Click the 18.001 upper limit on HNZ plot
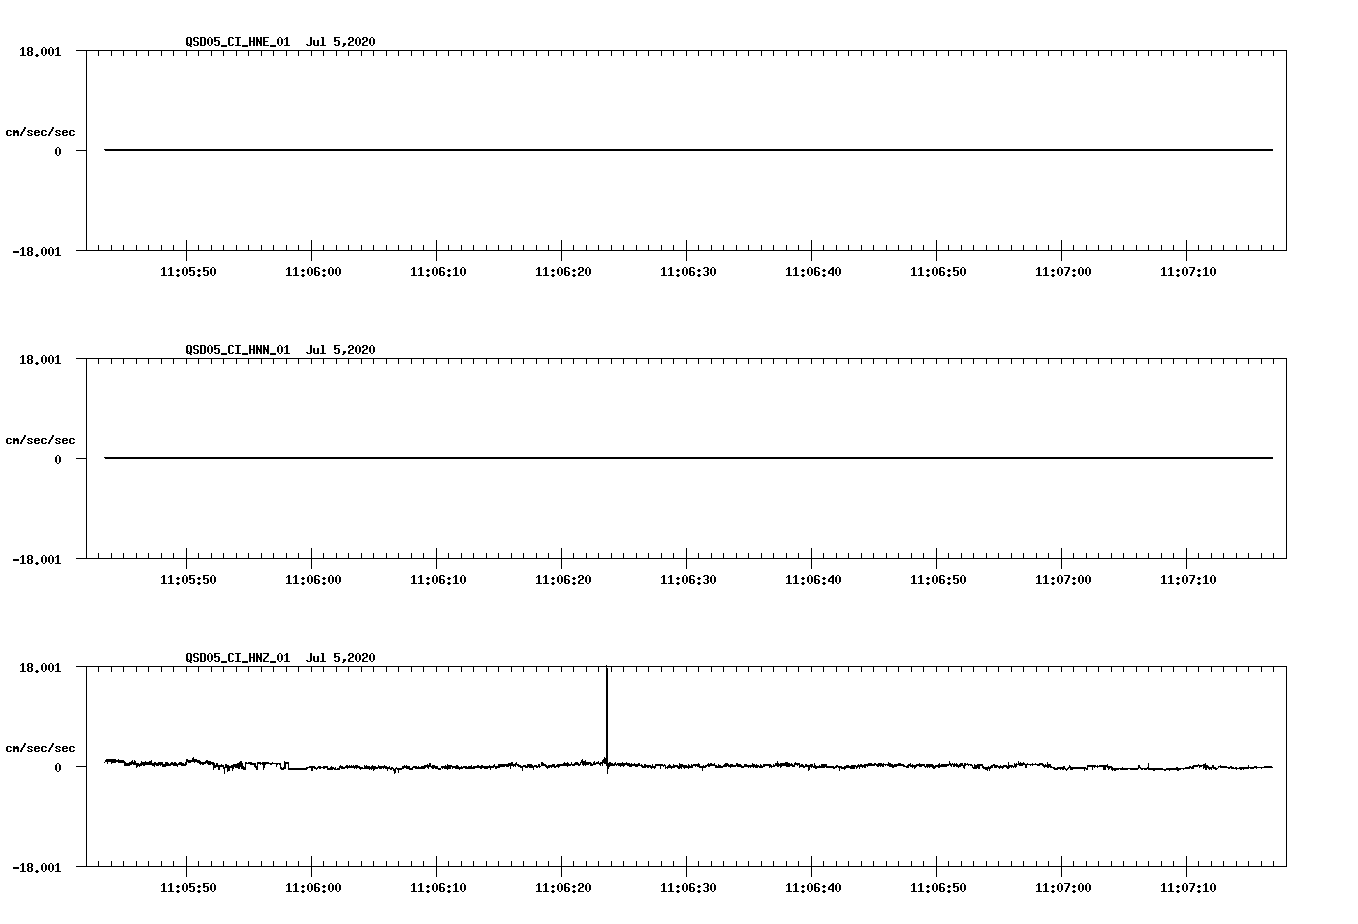This screenshot has width=1358, height=924. (40, 667)
